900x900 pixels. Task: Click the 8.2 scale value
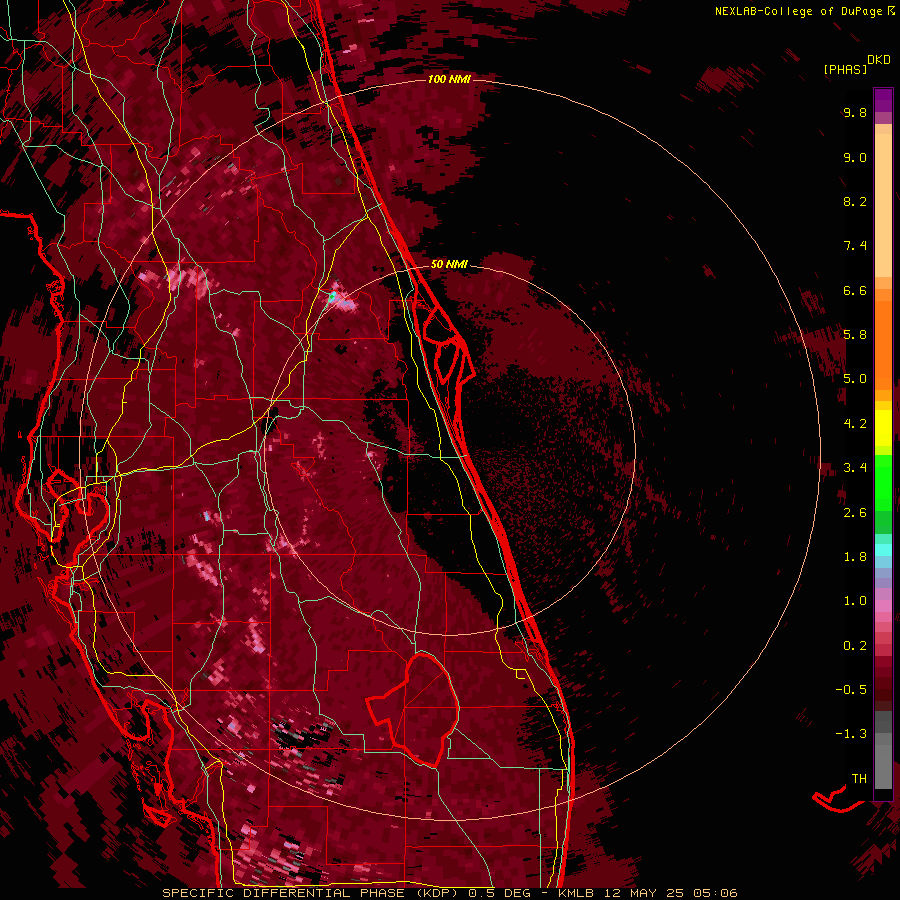click(855, 201)
